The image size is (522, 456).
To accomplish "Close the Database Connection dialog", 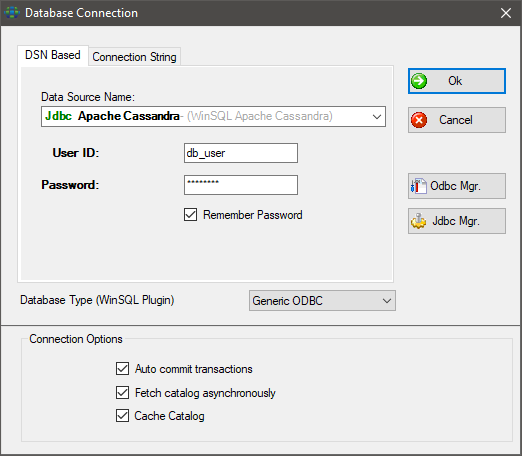I will [x=506, y=13].
